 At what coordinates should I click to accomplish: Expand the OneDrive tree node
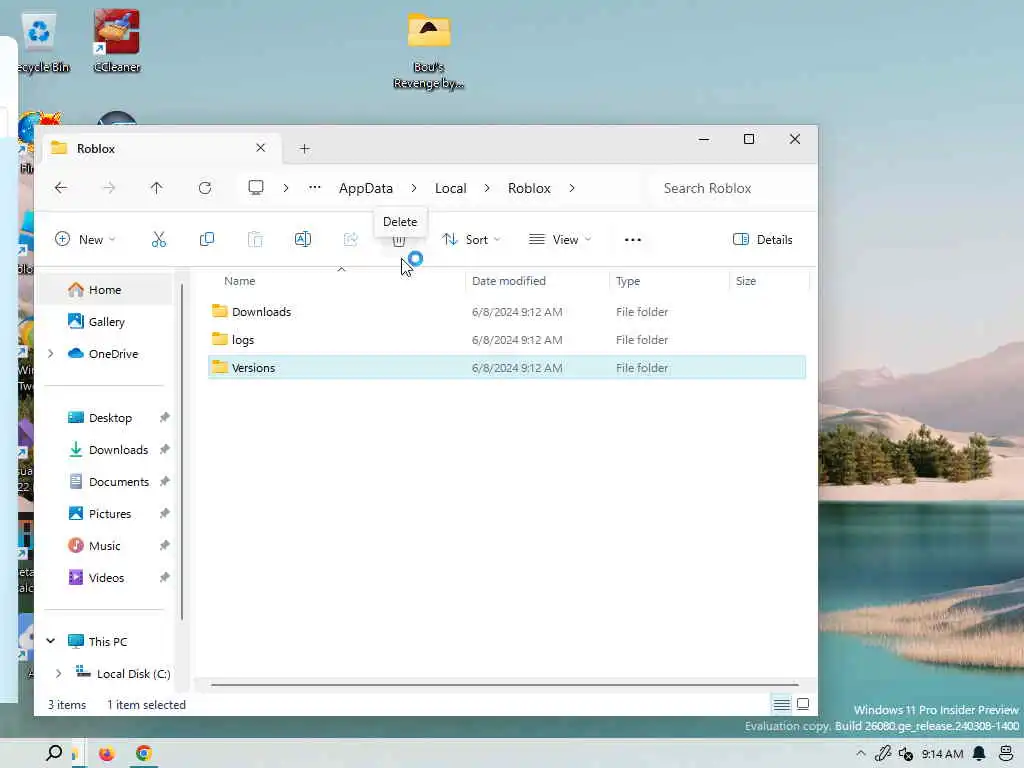(50, 353)
